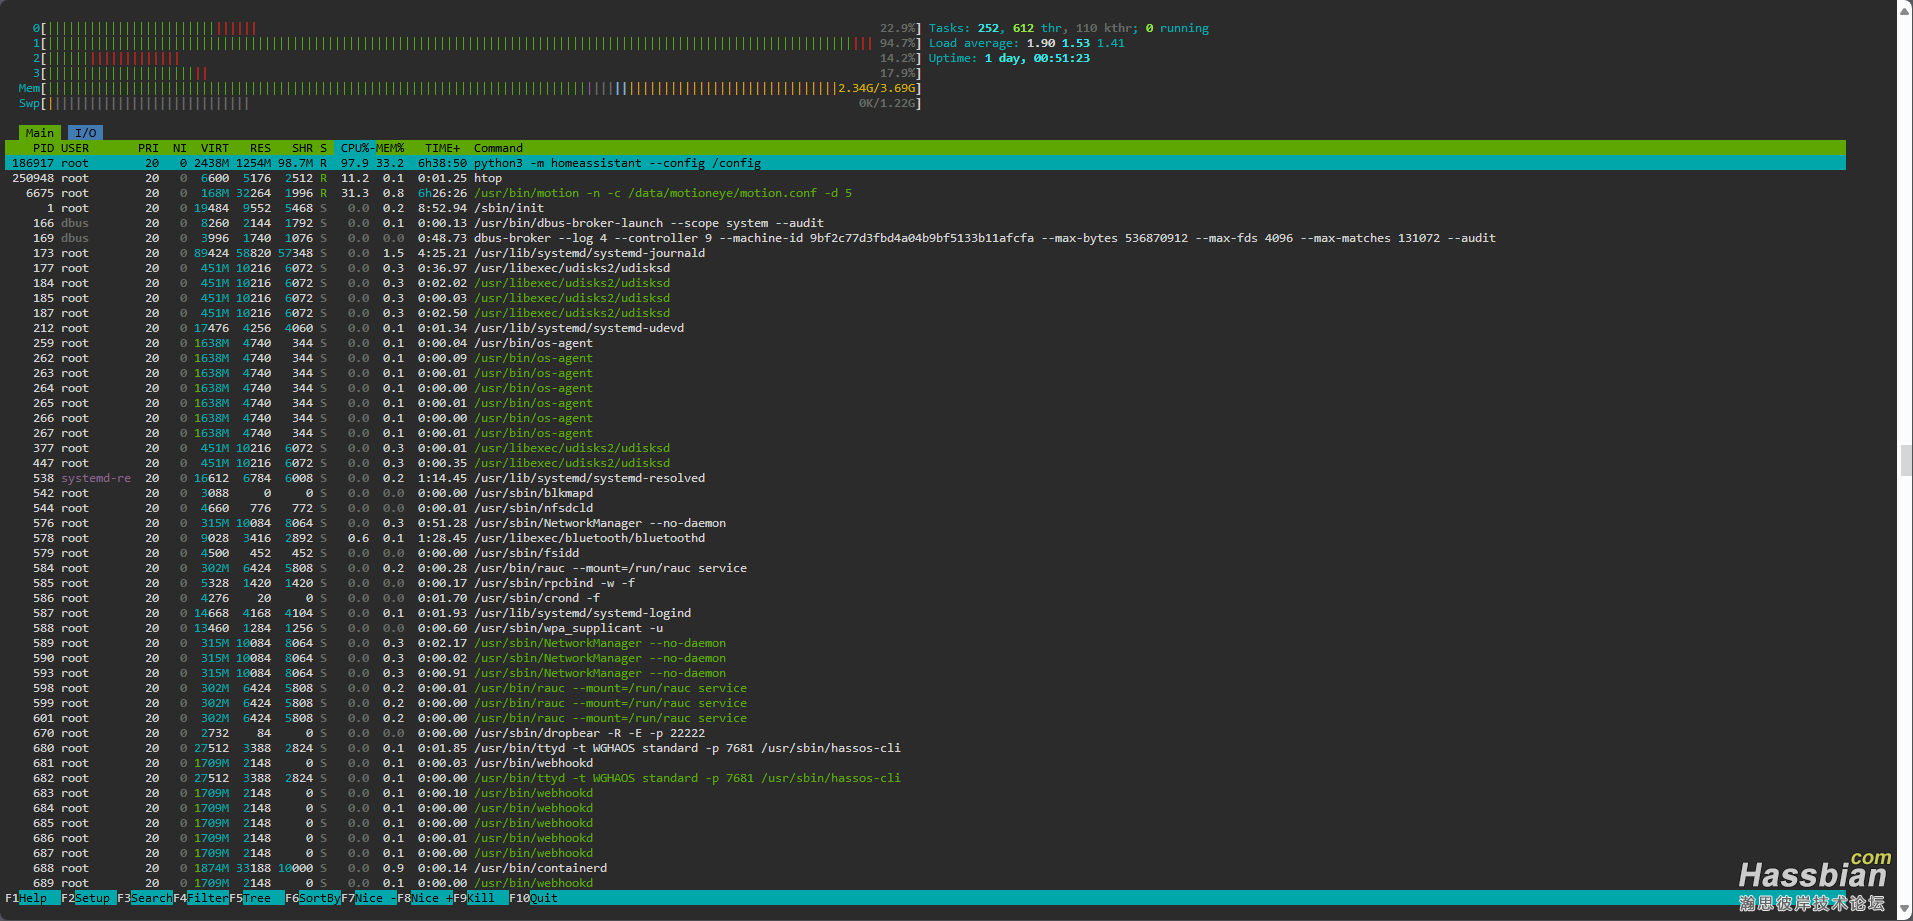Screen dimensions: 1913x921
Task: Select the nfsdcld process row
Action: 925,508
